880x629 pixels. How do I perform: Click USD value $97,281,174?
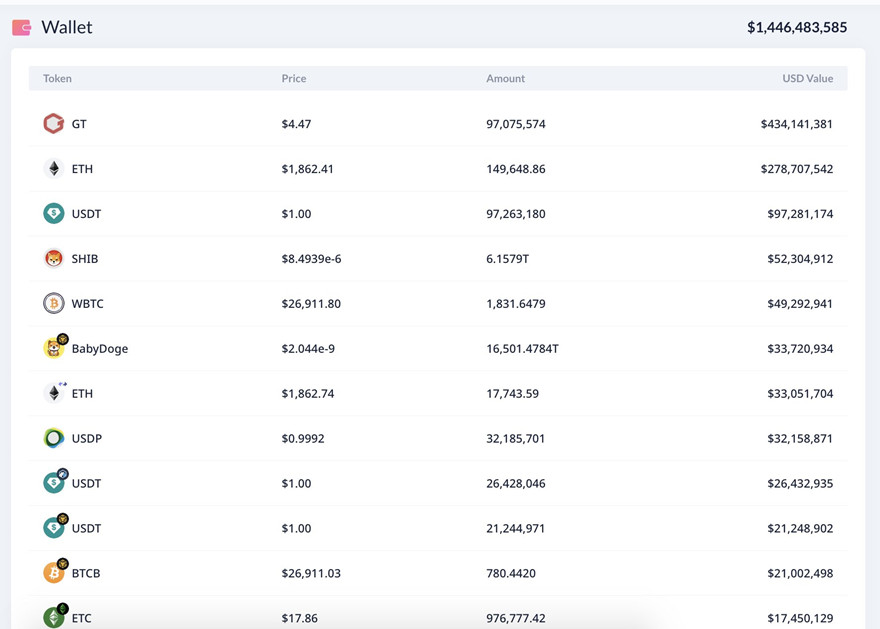800,214
